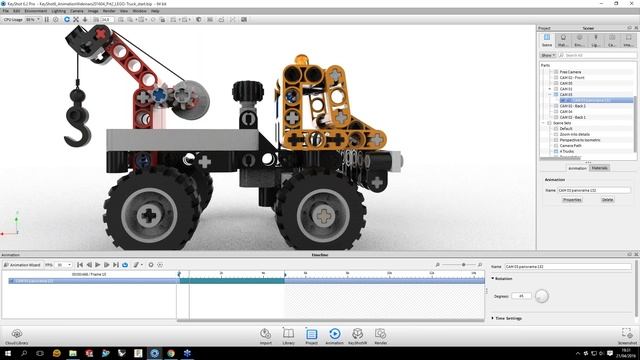This screenshot has width=640, height=360.
Task: Collapse the Rotation section
Action: pyautogui.click(x=493, y=278)
